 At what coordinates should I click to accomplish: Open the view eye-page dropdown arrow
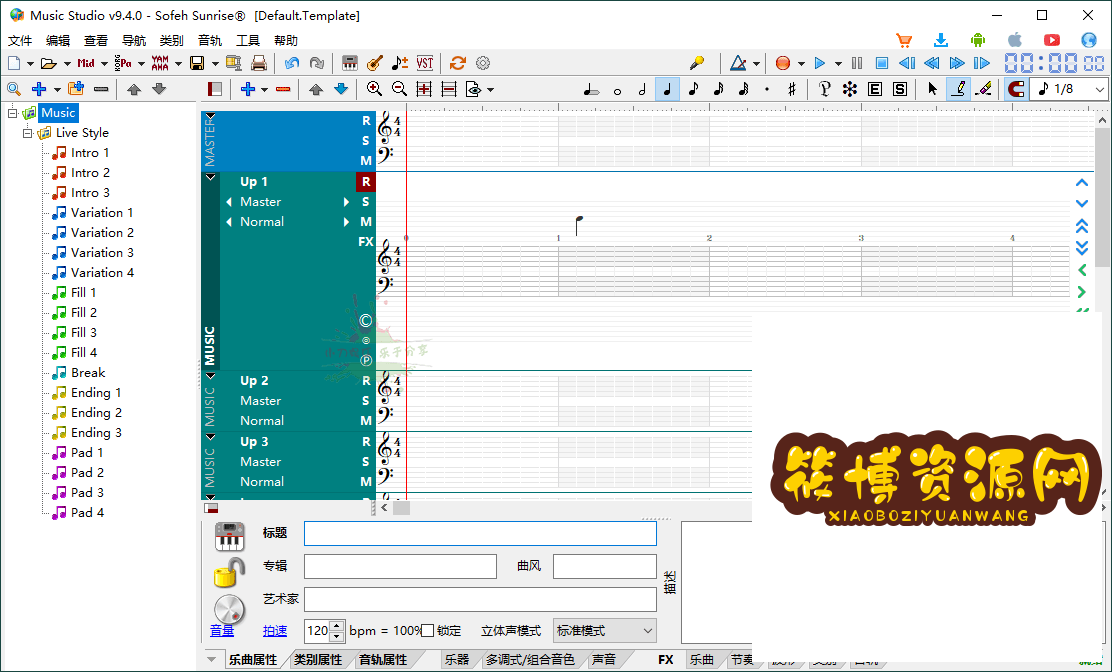tap(490, 89)
